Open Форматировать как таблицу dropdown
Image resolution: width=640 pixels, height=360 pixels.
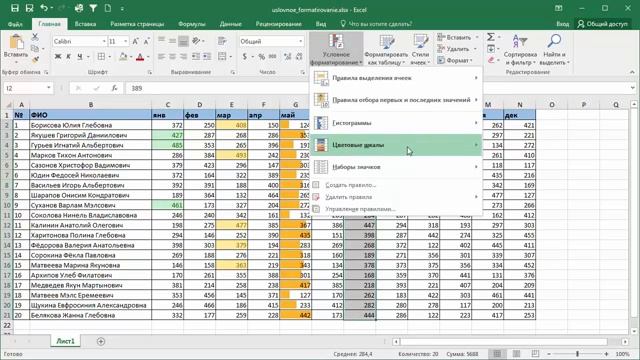(386, 49)
